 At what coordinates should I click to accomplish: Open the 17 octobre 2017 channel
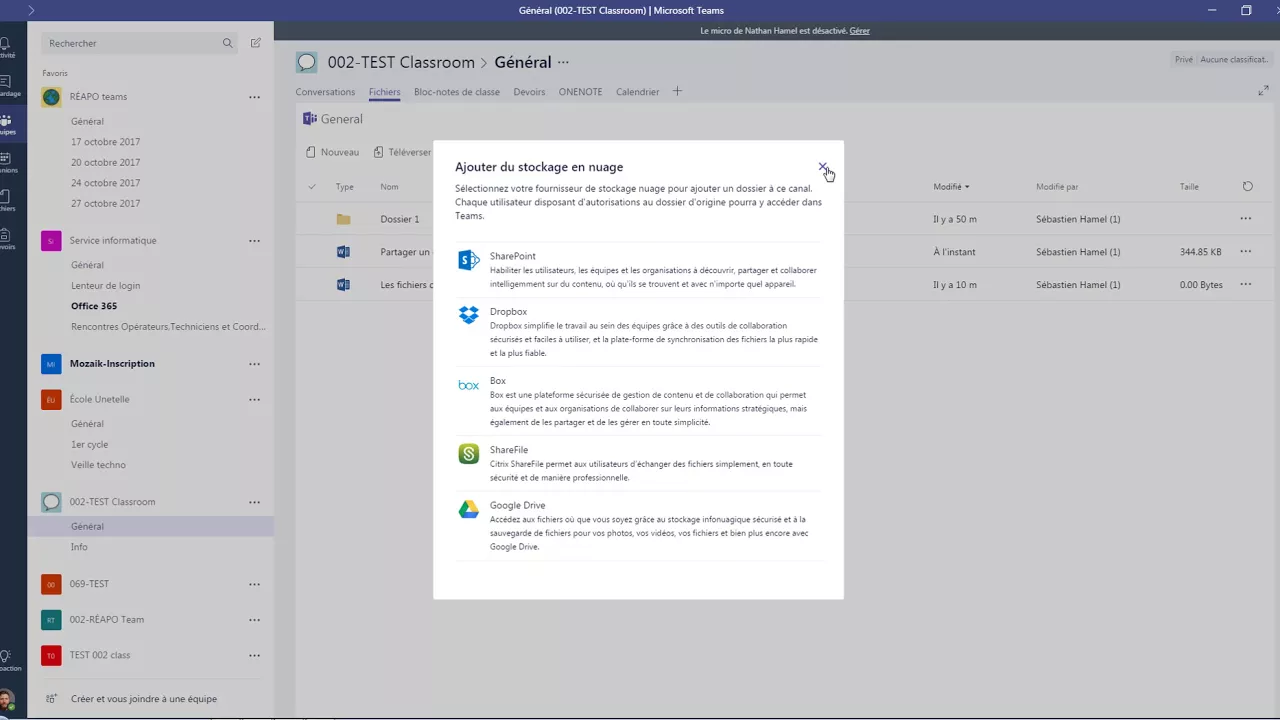105,142
